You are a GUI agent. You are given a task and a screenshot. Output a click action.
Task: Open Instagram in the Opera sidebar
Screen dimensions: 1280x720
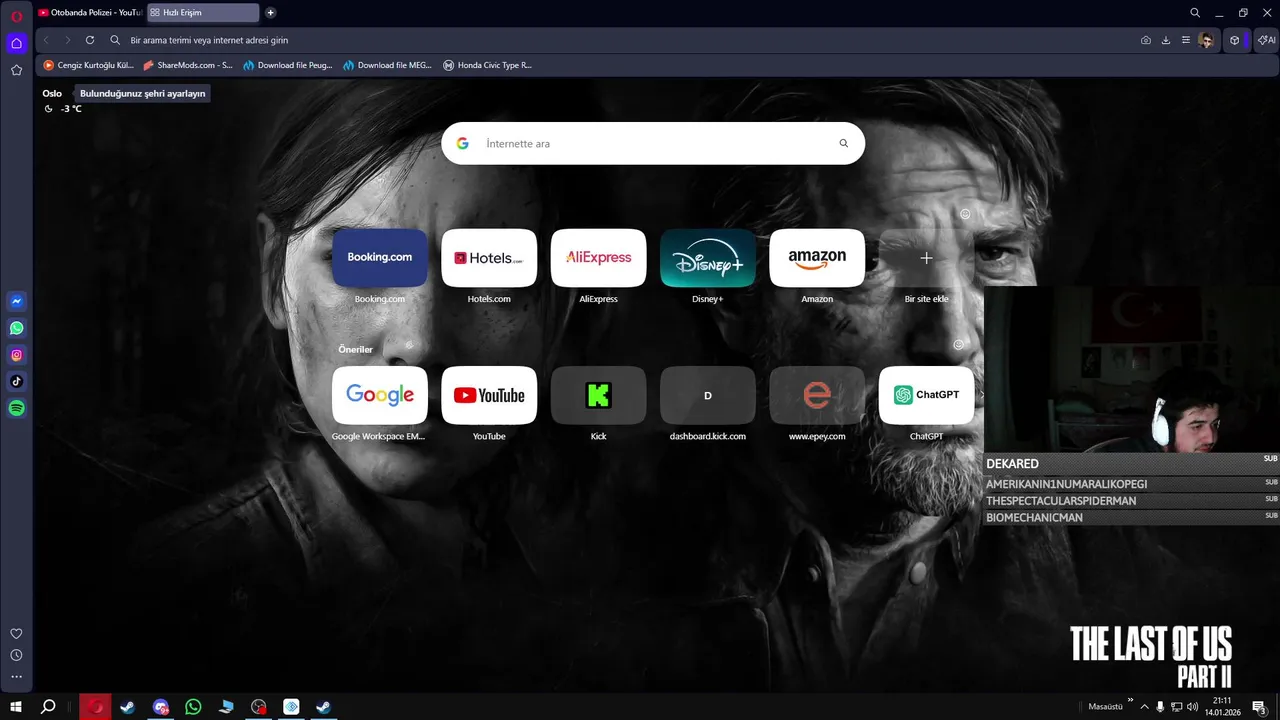[16, 355]
